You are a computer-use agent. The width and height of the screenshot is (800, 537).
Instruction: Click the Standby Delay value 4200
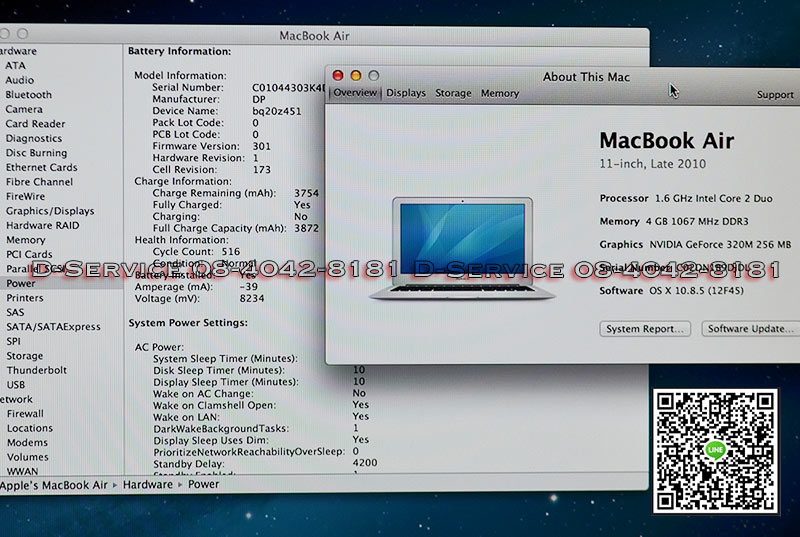pos(365,463)
